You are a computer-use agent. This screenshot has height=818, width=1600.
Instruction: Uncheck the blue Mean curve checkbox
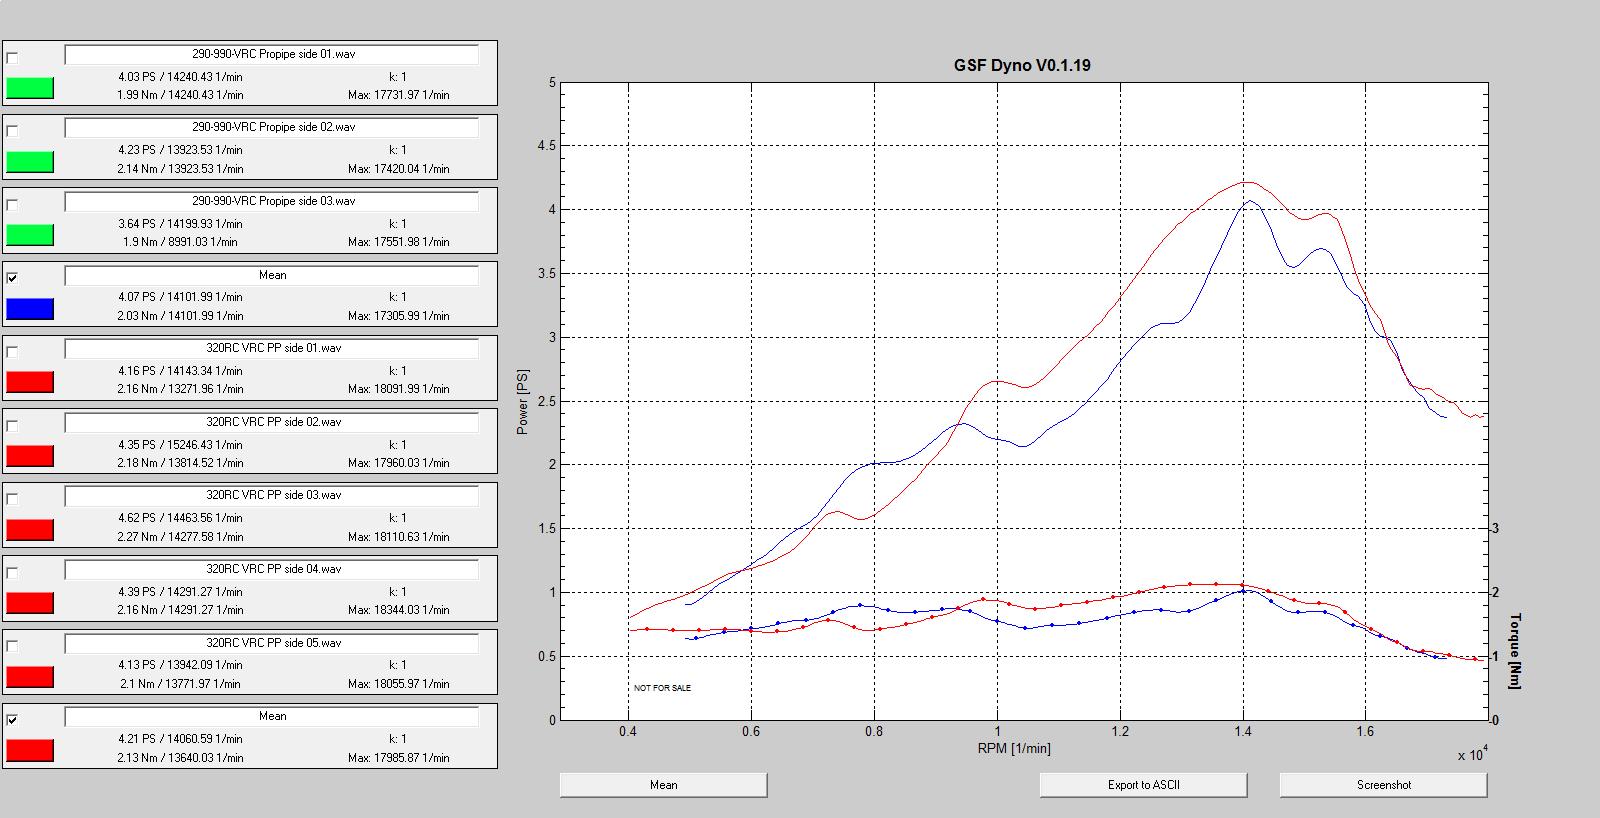tap(12, 278)
